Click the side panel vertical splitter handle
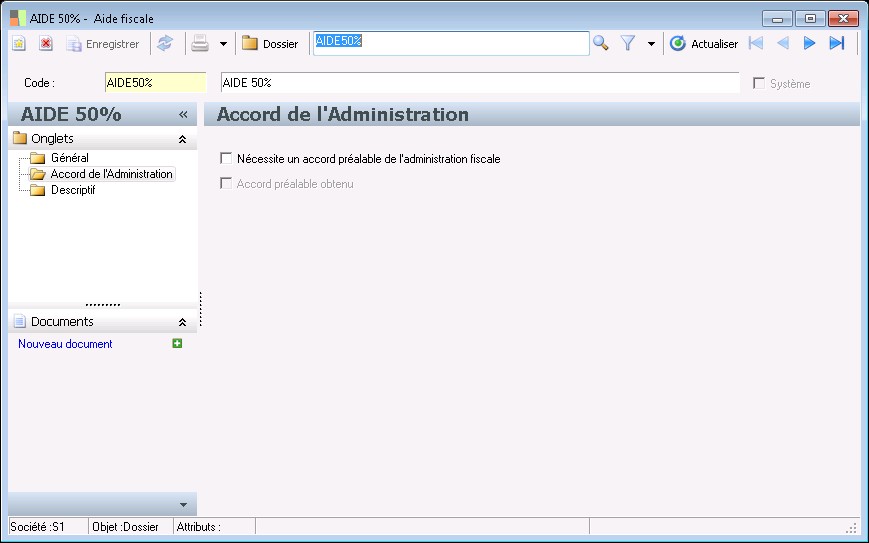The image size is (869, 543). pyautogui.click(x=201, y=309)
